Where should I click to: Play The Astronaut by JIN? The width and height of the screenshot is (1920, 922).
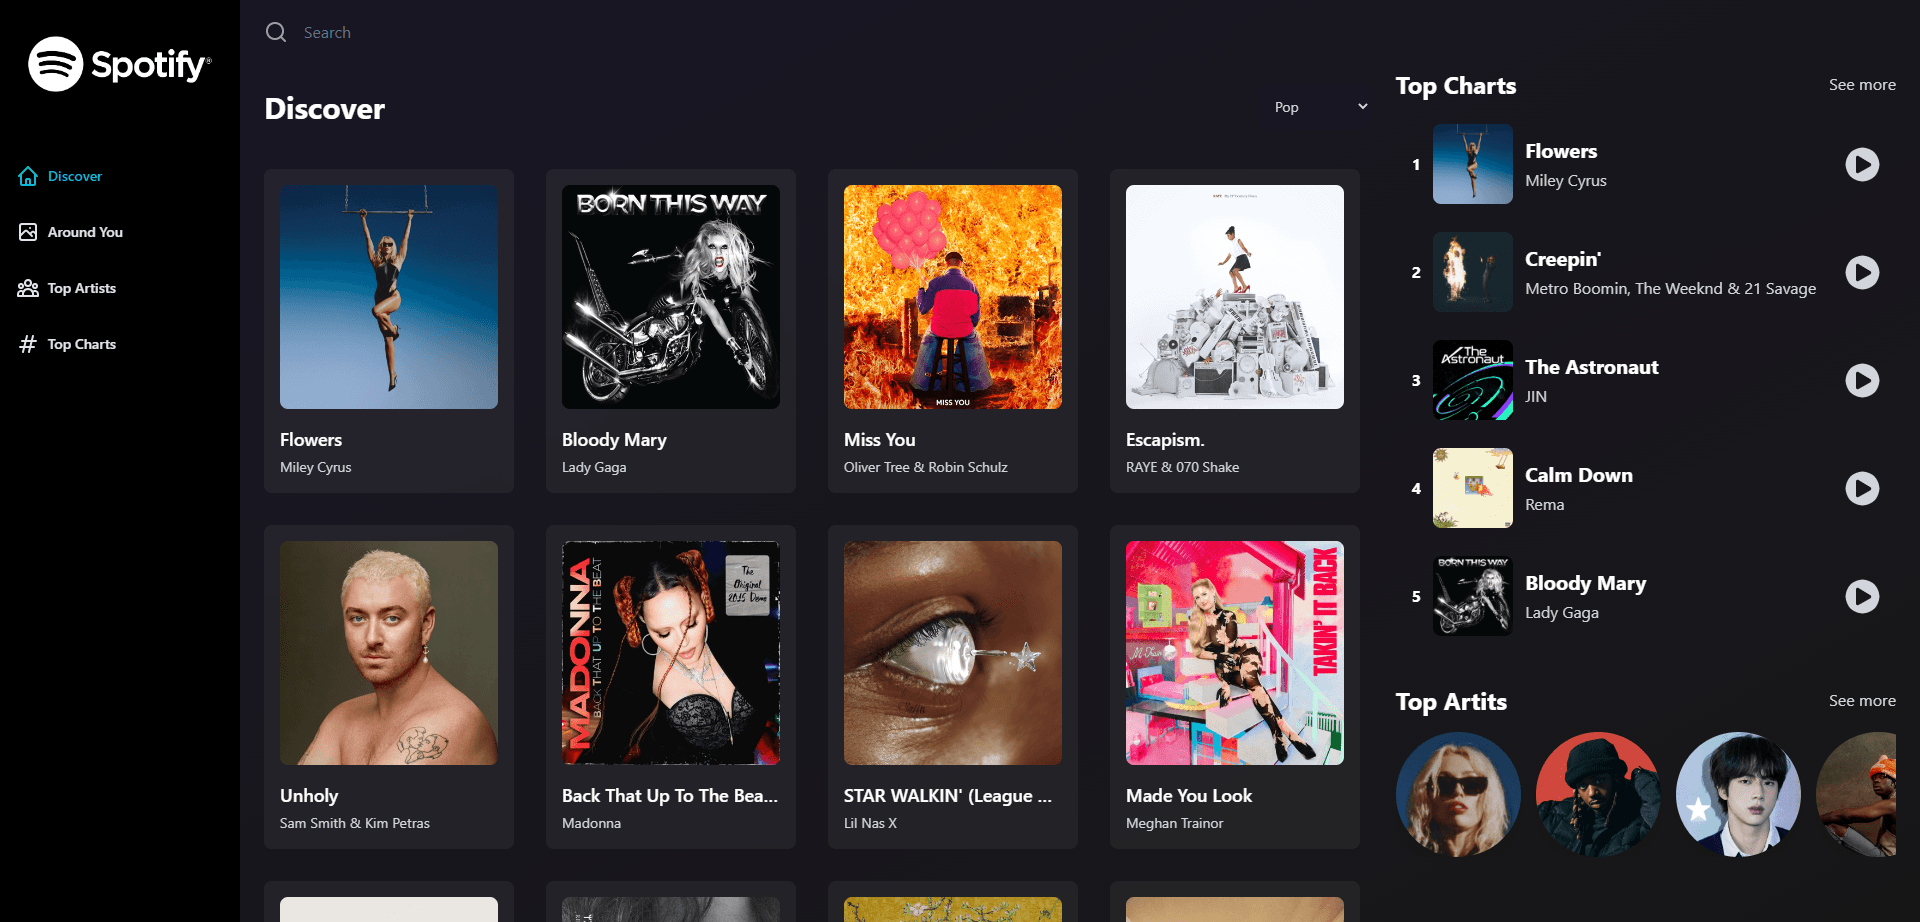pos(1862,380)
